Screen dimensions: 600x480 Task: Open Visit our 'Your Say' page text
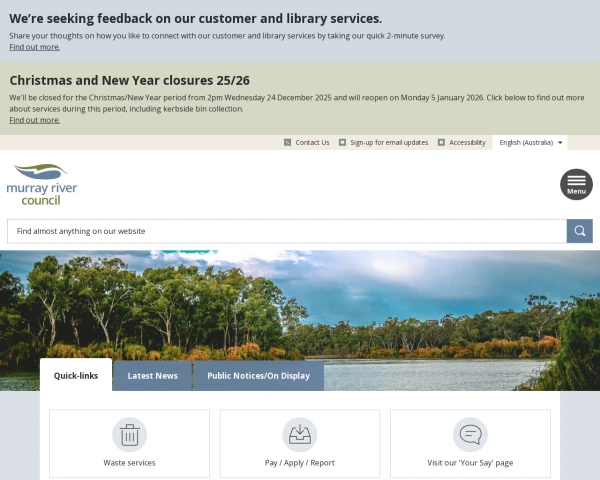pyautogui.click(x=470, y=462)
